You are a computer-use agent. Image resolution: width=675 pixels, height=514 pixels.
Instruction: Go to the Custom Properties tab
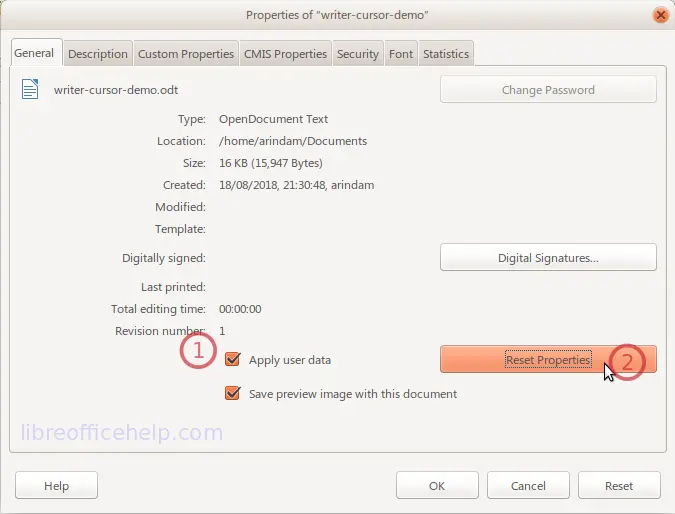[x=186, y=54]
